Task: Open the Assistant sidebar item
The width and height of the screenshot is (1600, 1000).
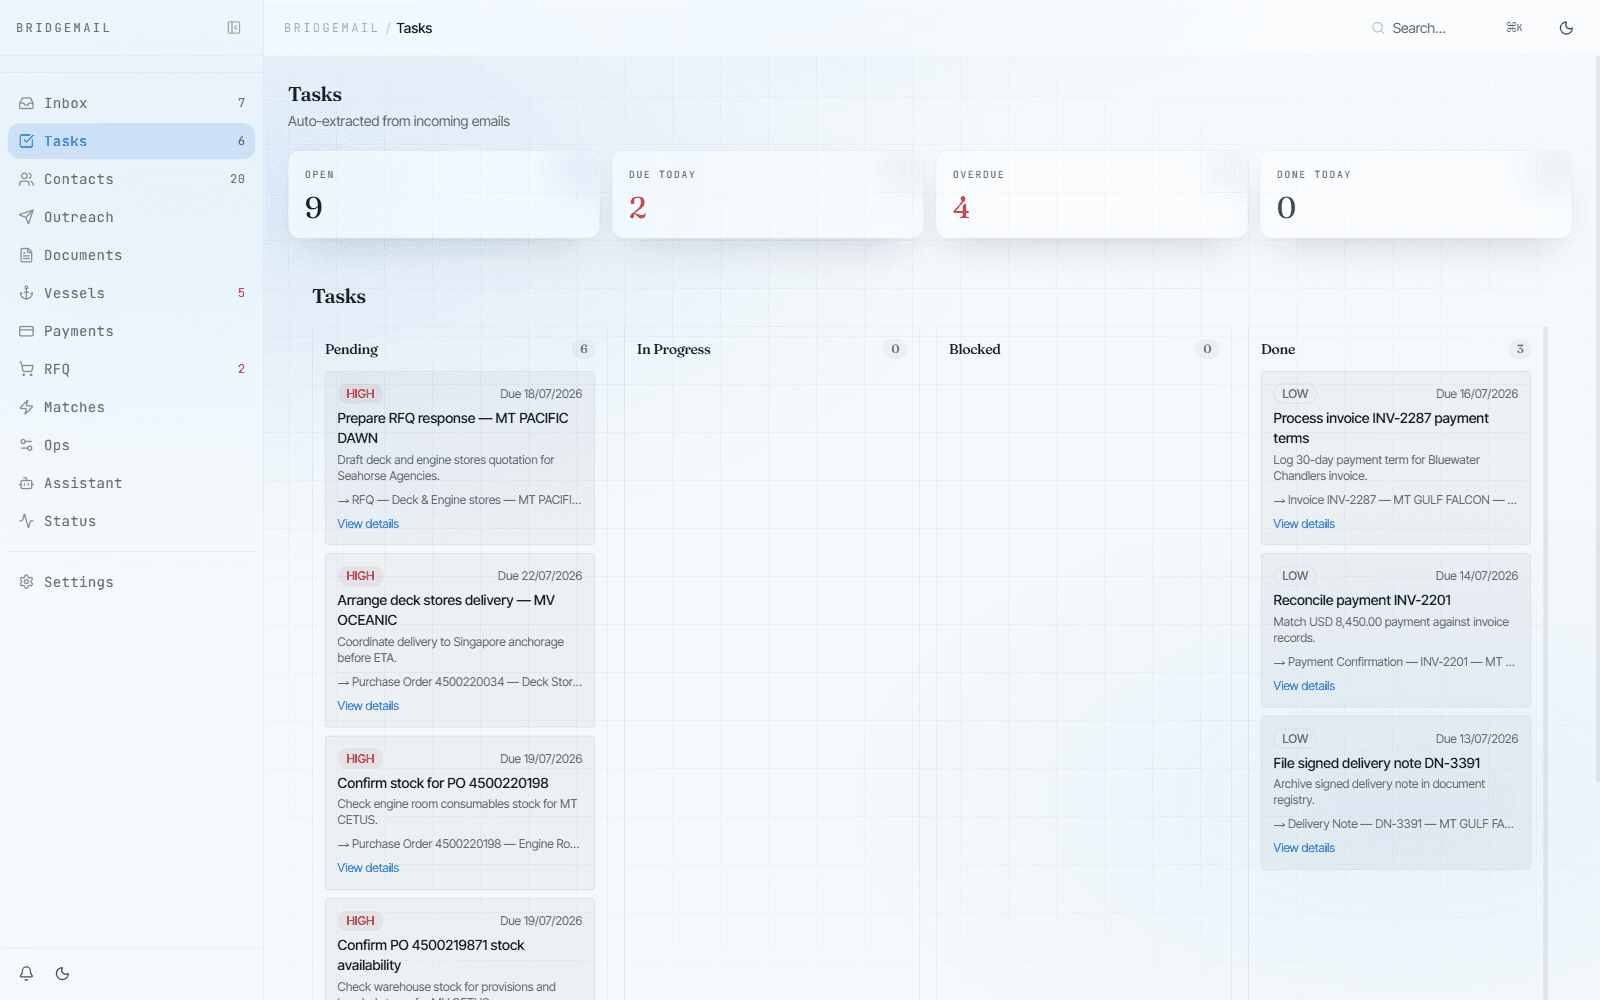Action: tap(132, 483)
